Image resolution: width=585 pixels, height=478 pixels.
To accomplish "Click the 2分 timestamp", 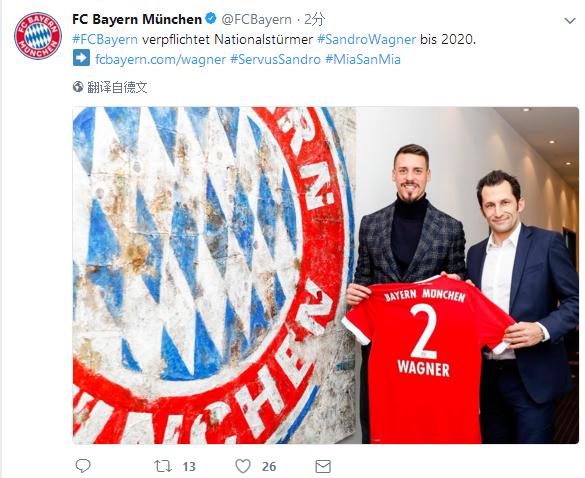I will point(315,19).
